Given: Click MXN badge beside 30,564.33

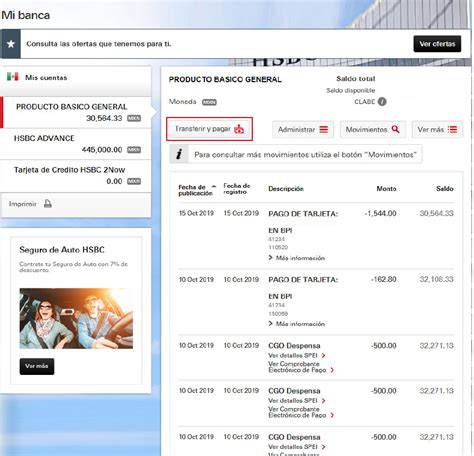Looking at the screenshot, I should point(134,118).
